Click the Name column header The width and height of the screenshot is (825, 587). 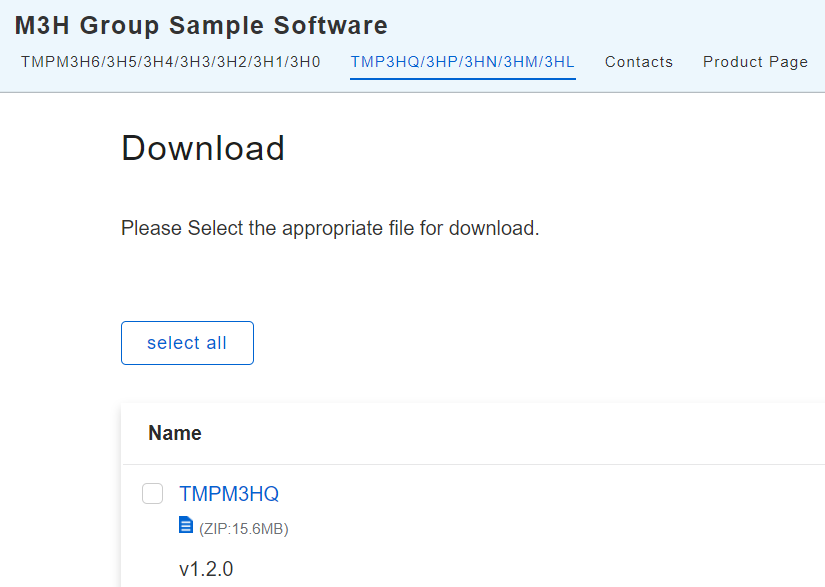pos(175,433)
